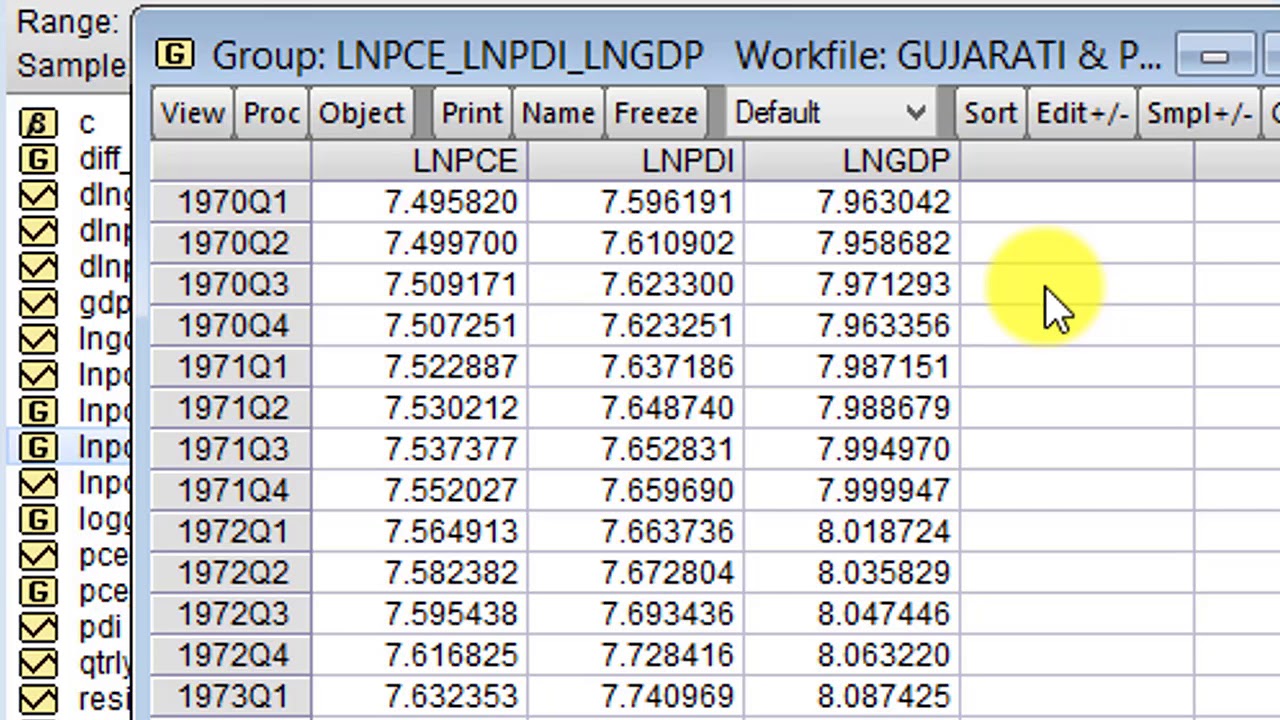
Task: Click the Name button
Action: pyautogui.click(x=558, y=113)
